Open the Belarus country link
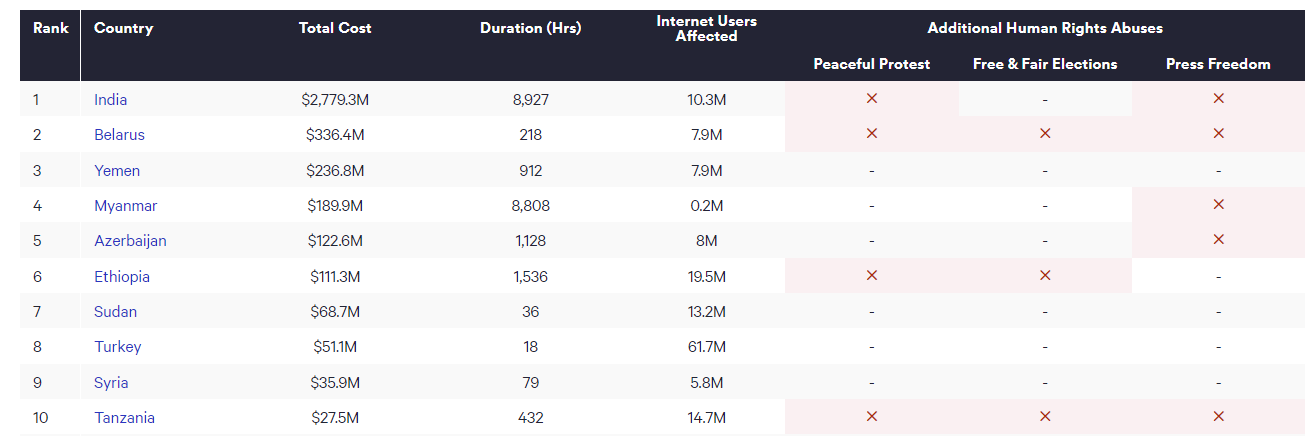Image resolution: width=1312 pixels, height=436 pixels. click(x=119, y=135)
